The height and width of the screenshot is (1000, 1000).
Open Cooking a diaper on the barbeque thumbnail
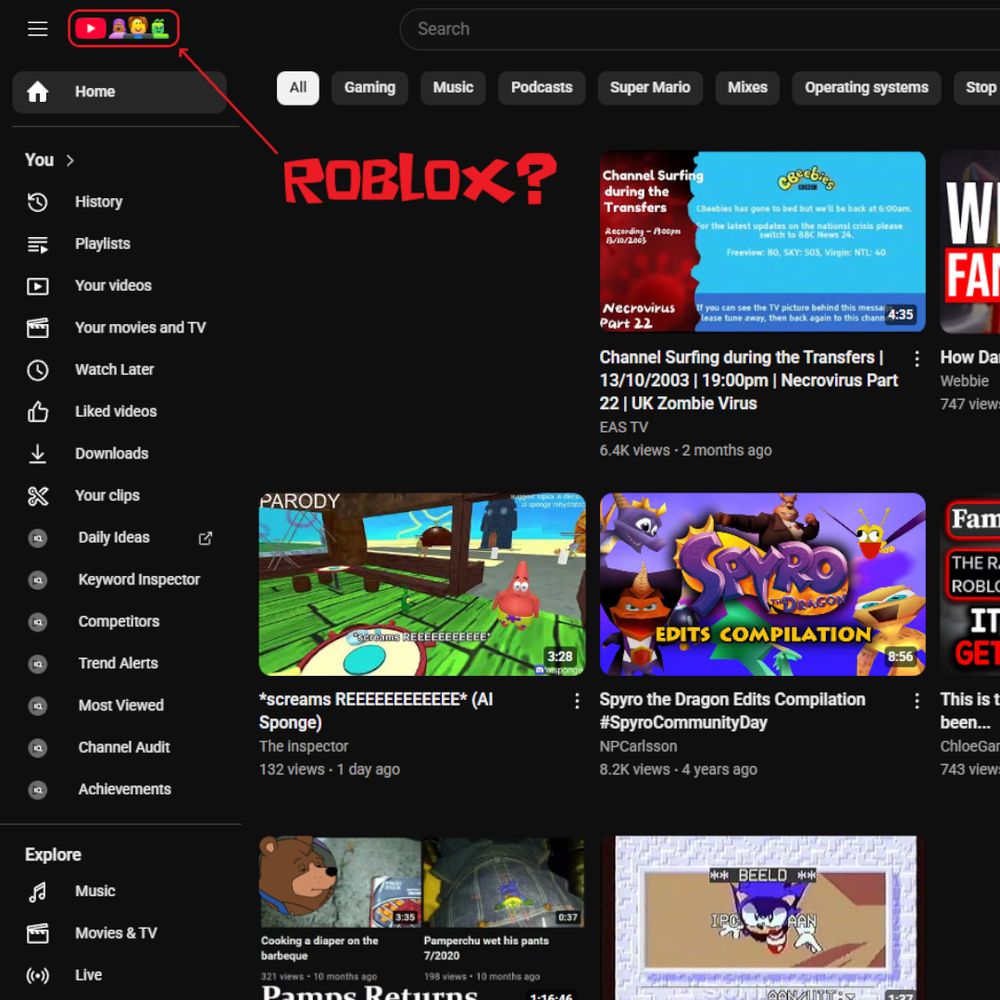coord(341,881)
